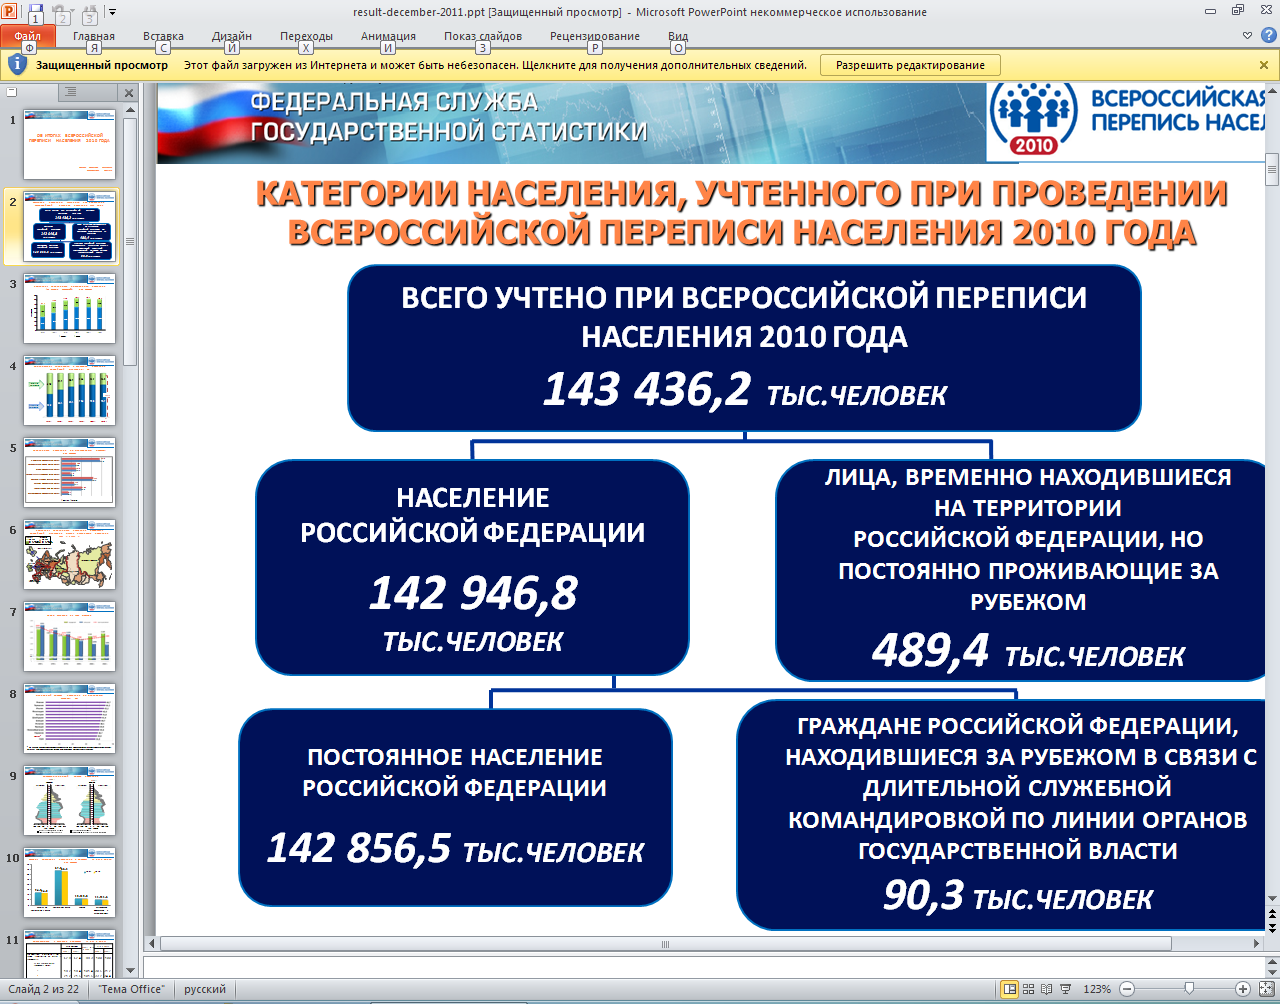This screenshot has width=1280, height=1004.
Task: Start Slide Show from status bar
Action: click(1066, 989)
